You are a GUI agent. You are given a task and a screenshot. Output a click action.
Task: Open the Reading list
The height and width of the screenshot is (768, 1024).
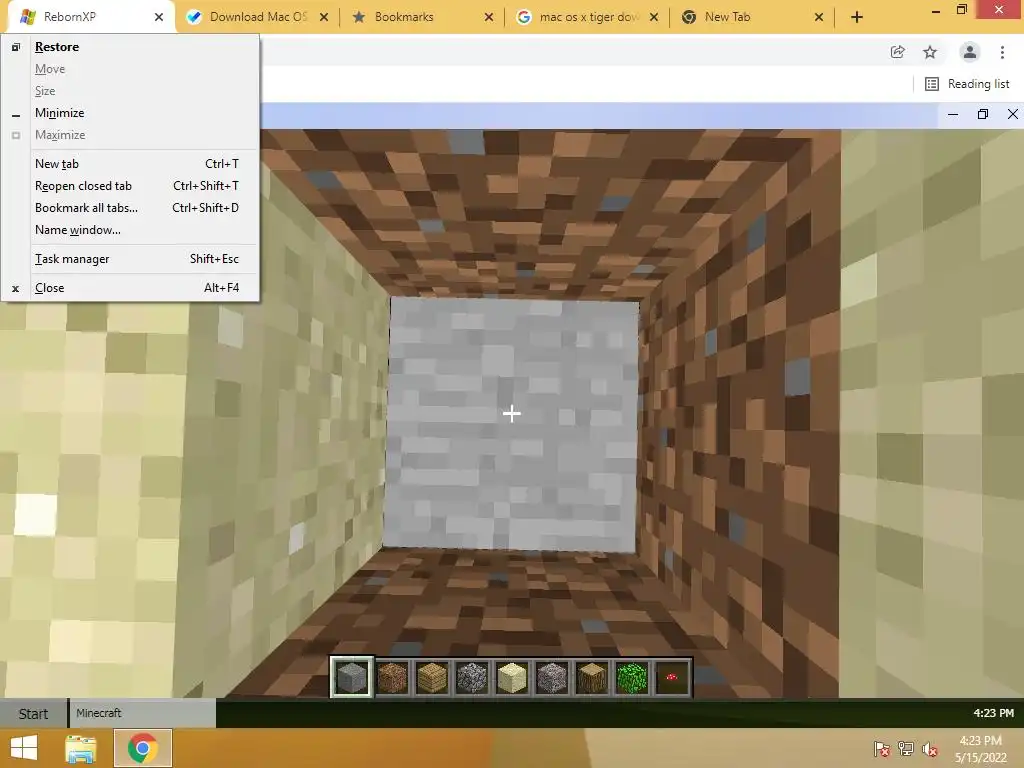(967, 84)
